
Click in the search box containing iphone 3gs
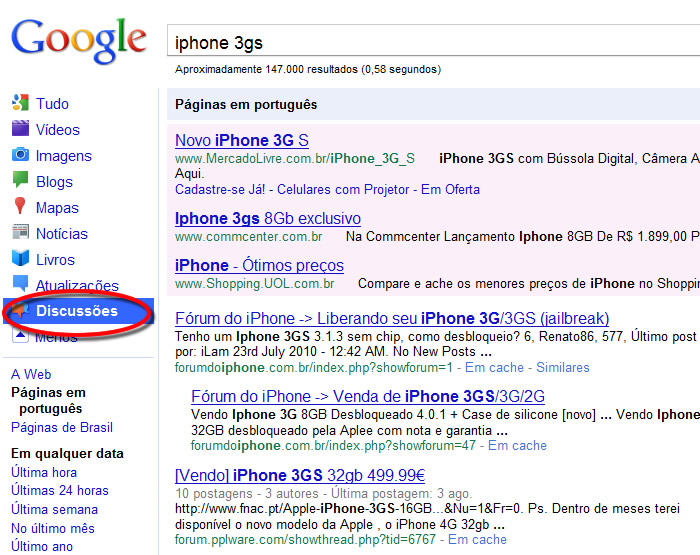430,42
